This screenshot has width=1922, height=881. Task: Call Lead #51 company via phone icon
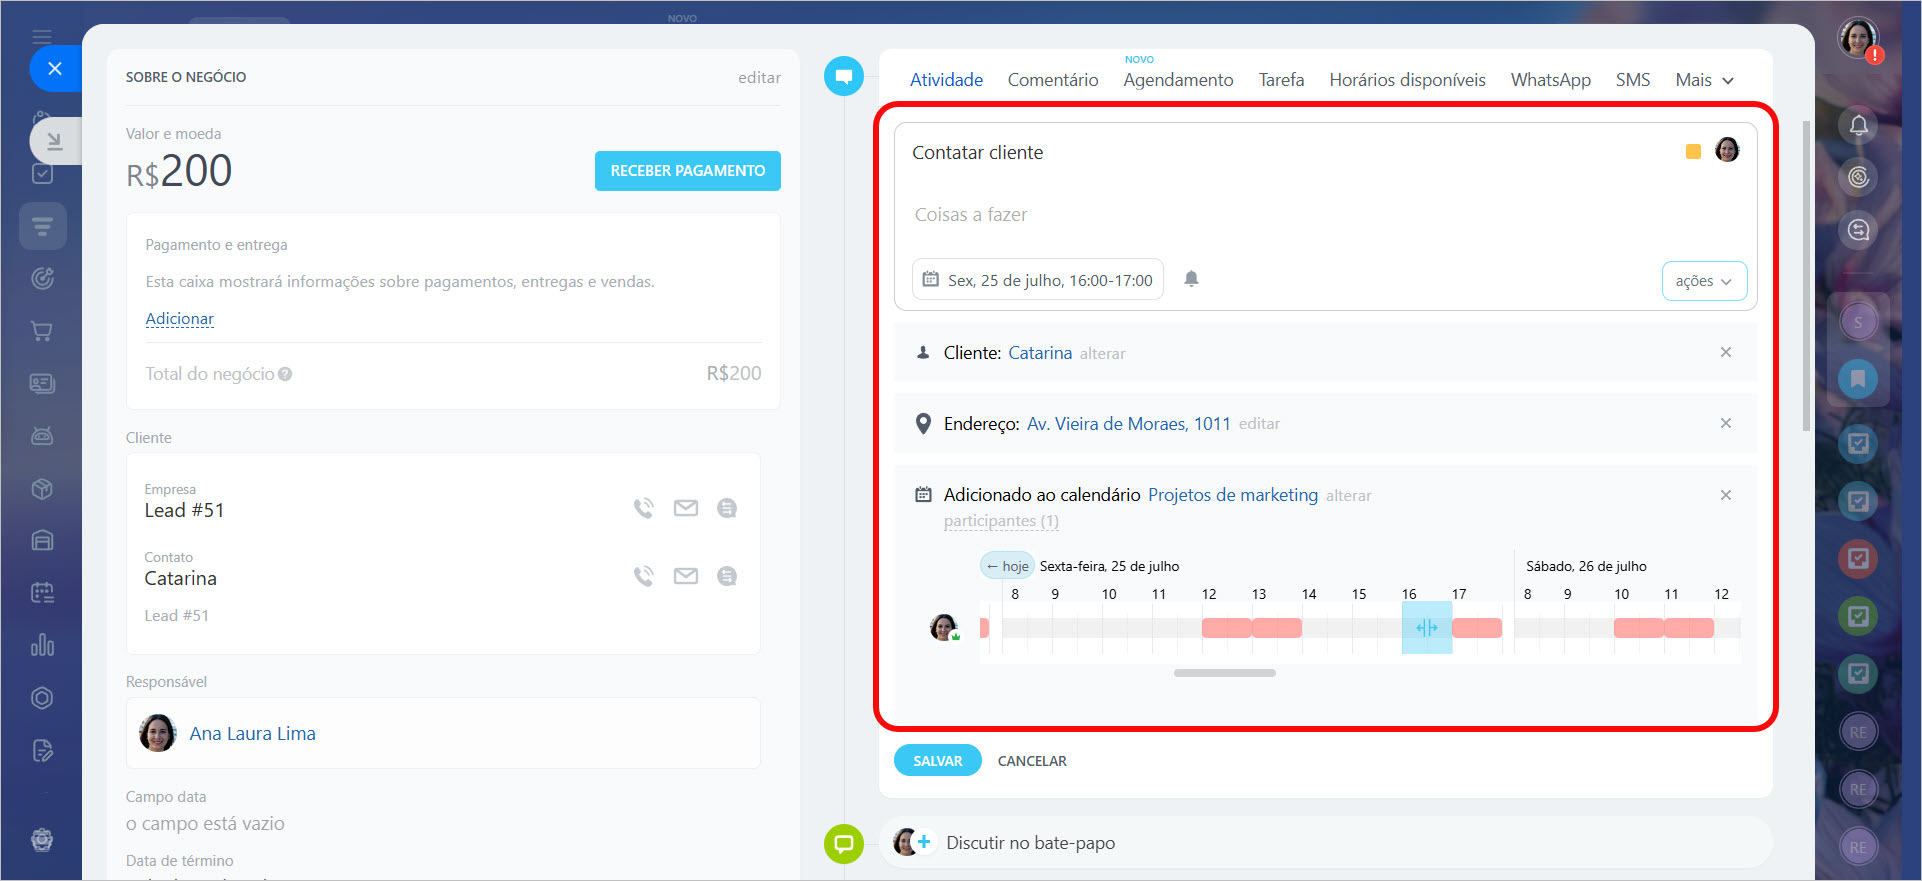tap(643, 508)
